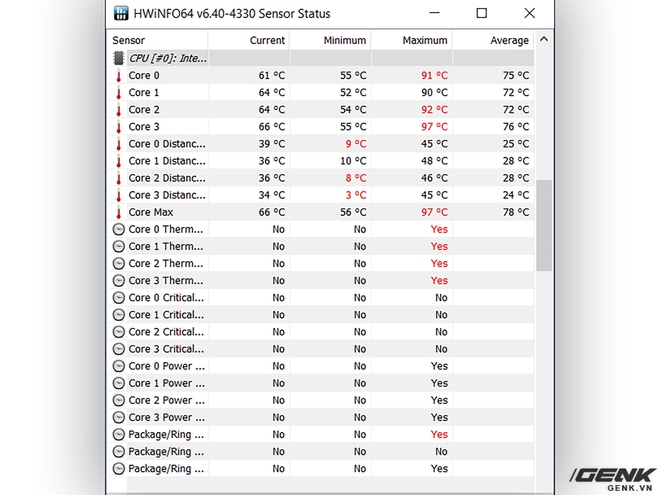Click the Average column header
Image resolution: width=660 pixels, height=495 pixels.
click(493, 40)
